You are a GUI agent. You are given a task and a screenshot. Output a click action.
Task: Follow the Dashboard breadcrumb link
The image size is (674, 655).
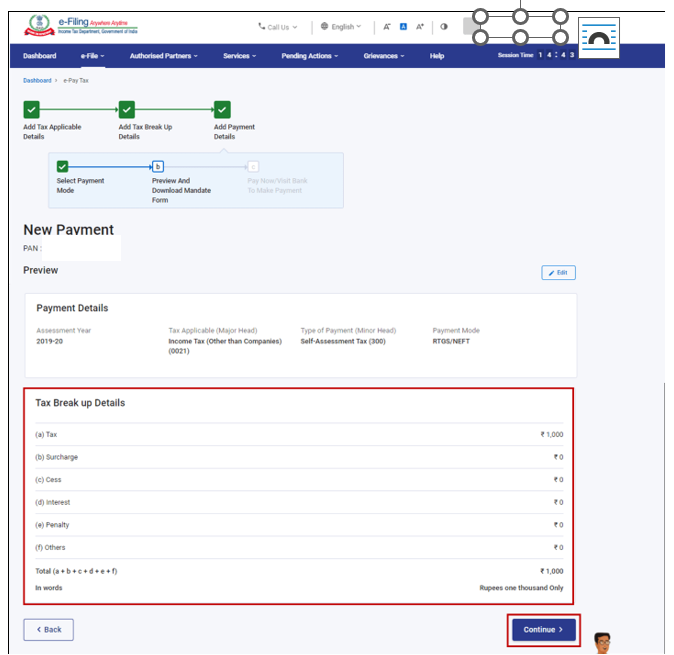[x=37, y=80]
